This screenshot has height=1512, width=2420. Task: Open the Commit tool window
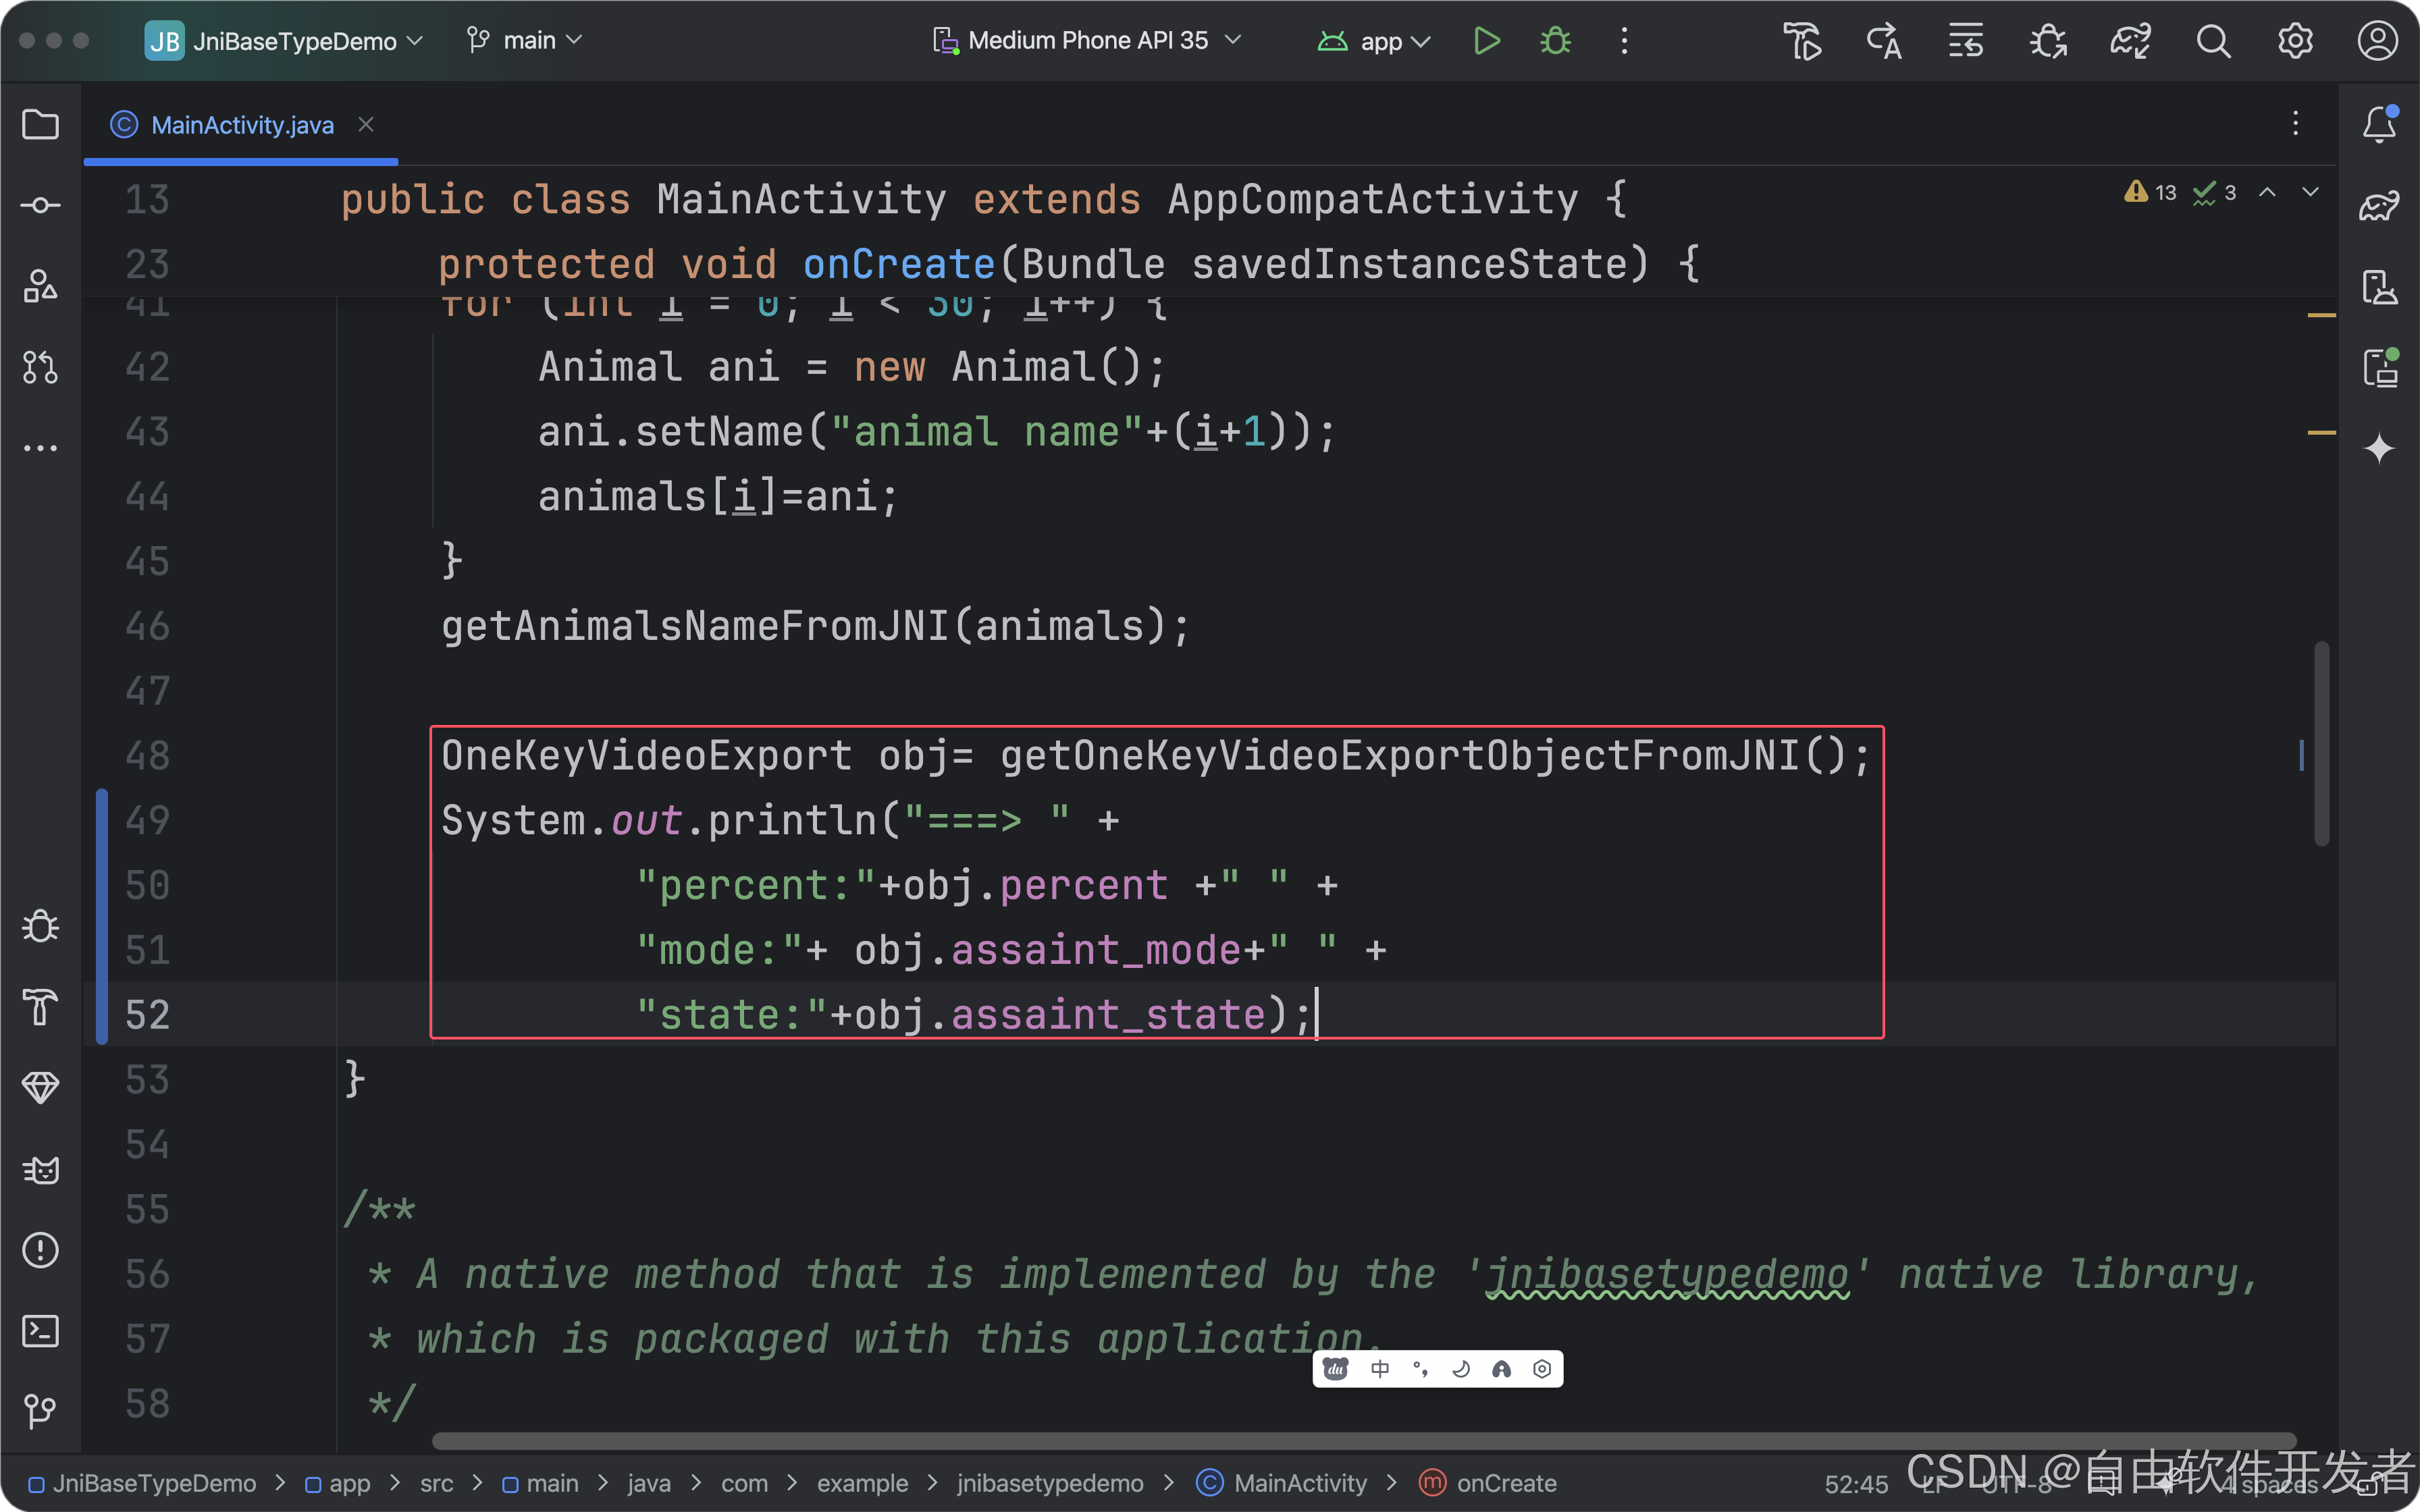point(40,204)
